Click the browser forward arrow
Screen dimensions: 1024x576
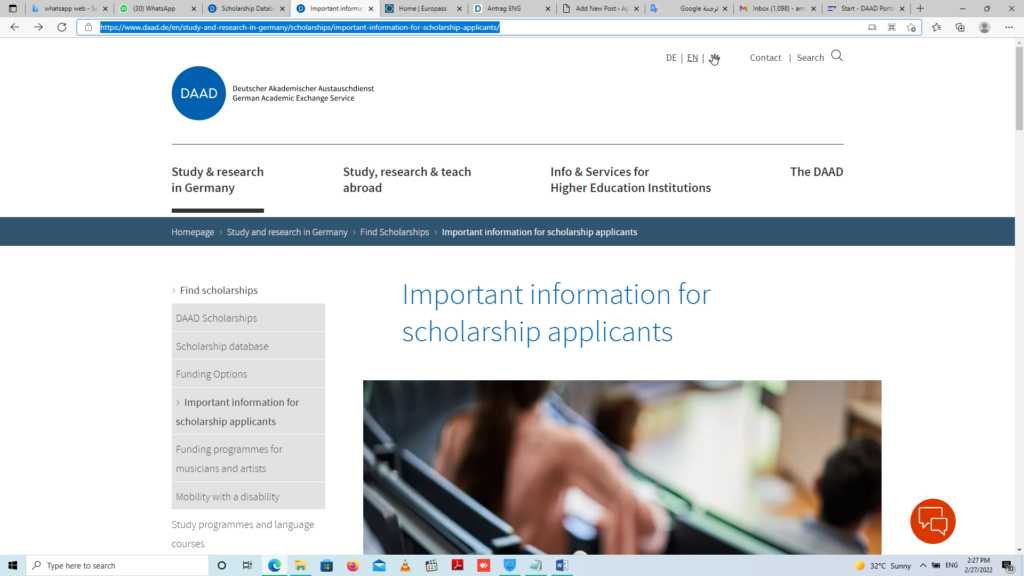[38, 27]
